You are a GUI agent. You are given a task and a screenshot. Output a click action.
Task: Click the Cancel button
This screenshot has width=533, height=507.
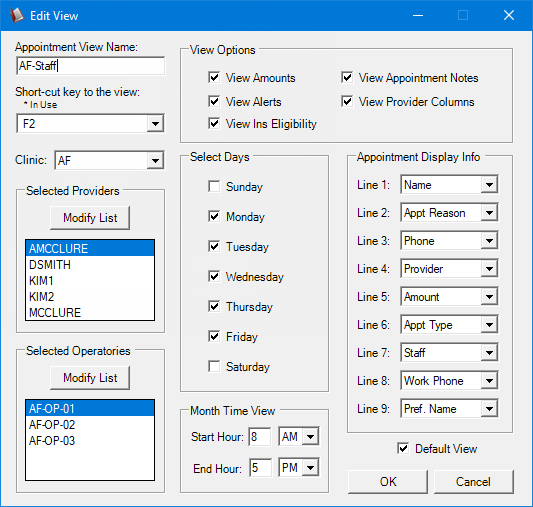(x=474, y=482)
